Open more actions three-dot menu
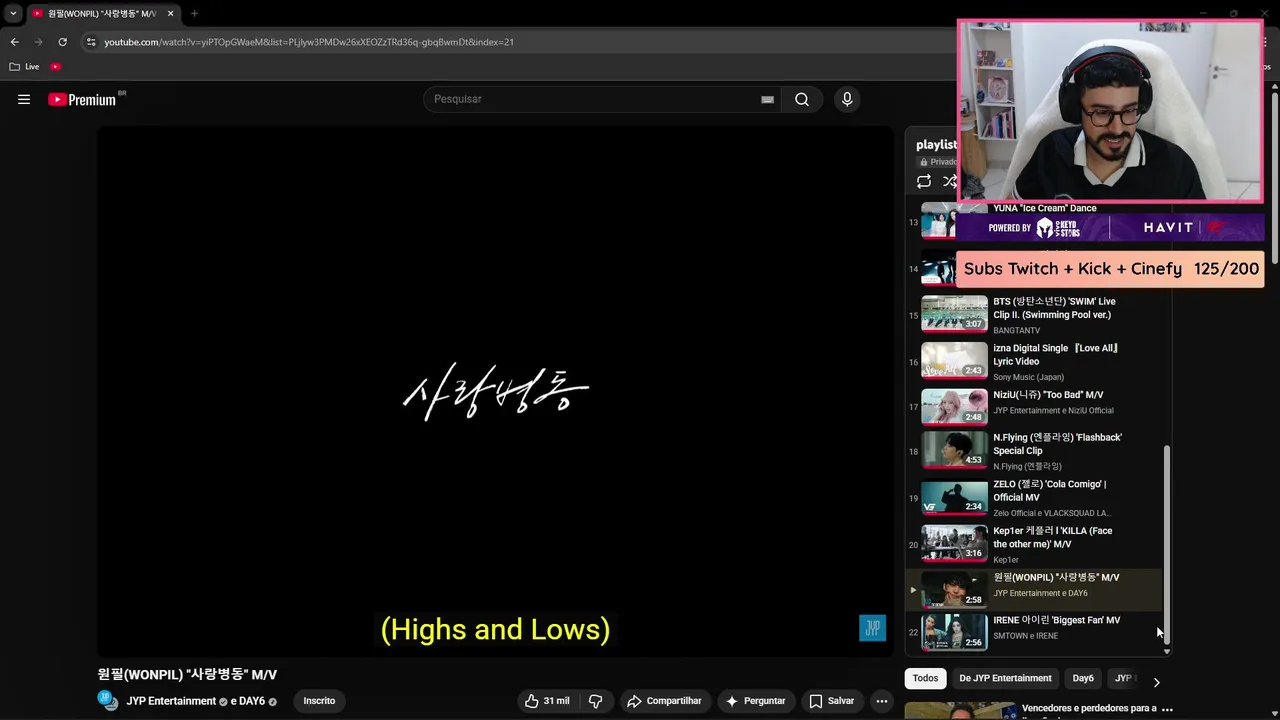1280x720 pixels. [x=882, y=701]
